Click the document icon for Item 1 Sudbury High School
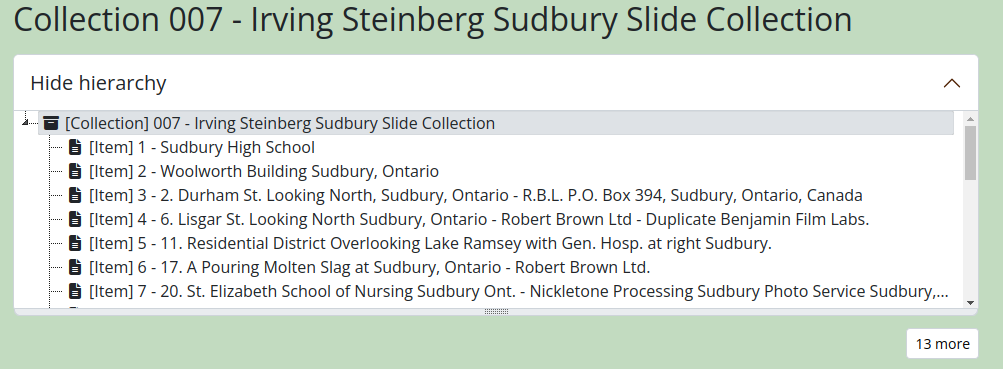The height and width of the screenshot is (369, 1003). tap(75, 148)
